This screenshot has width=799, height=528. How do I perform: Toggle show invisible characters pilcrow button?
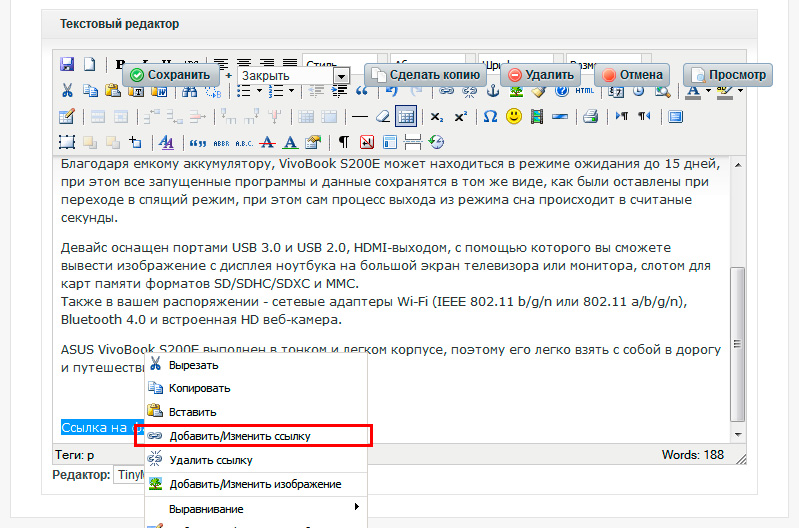click(343, 142)
